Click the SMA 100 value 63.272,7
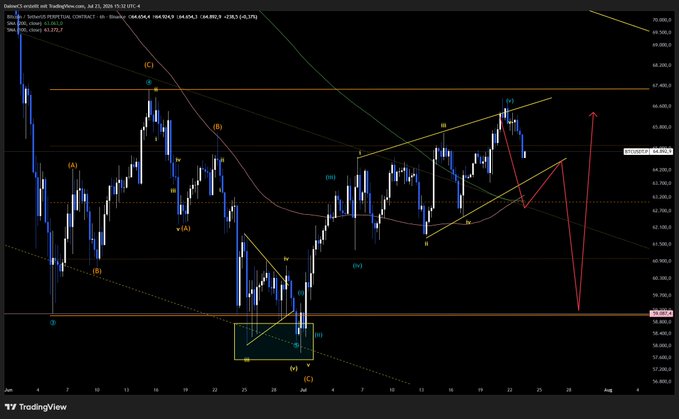The height and width of the screenshot is (419, 679). (x=54, y=30)
